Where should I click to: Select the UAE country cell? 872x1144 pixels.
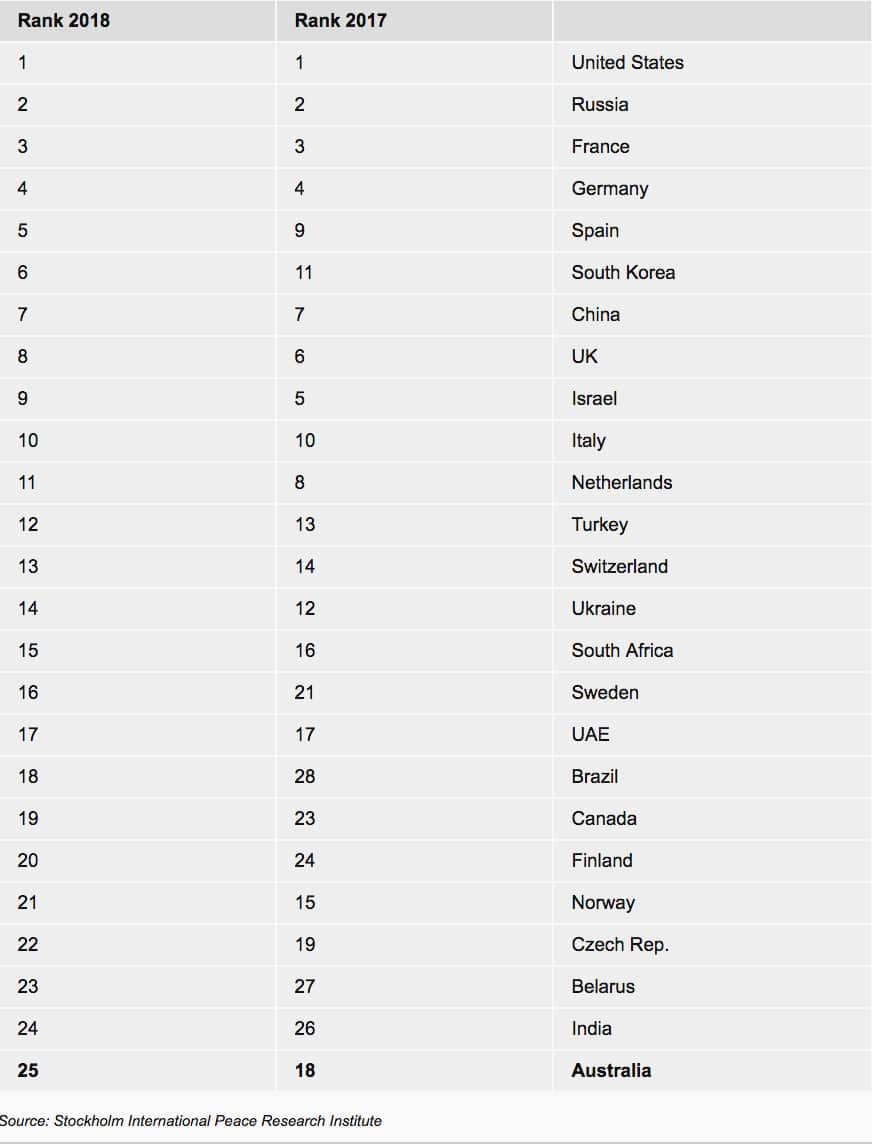point(590,734)
